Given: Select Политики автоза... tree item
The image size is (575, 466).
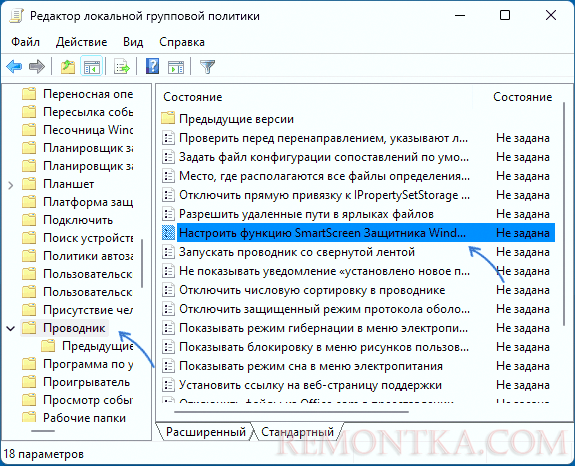Looking at the screenshot, I should pos(88,256).
